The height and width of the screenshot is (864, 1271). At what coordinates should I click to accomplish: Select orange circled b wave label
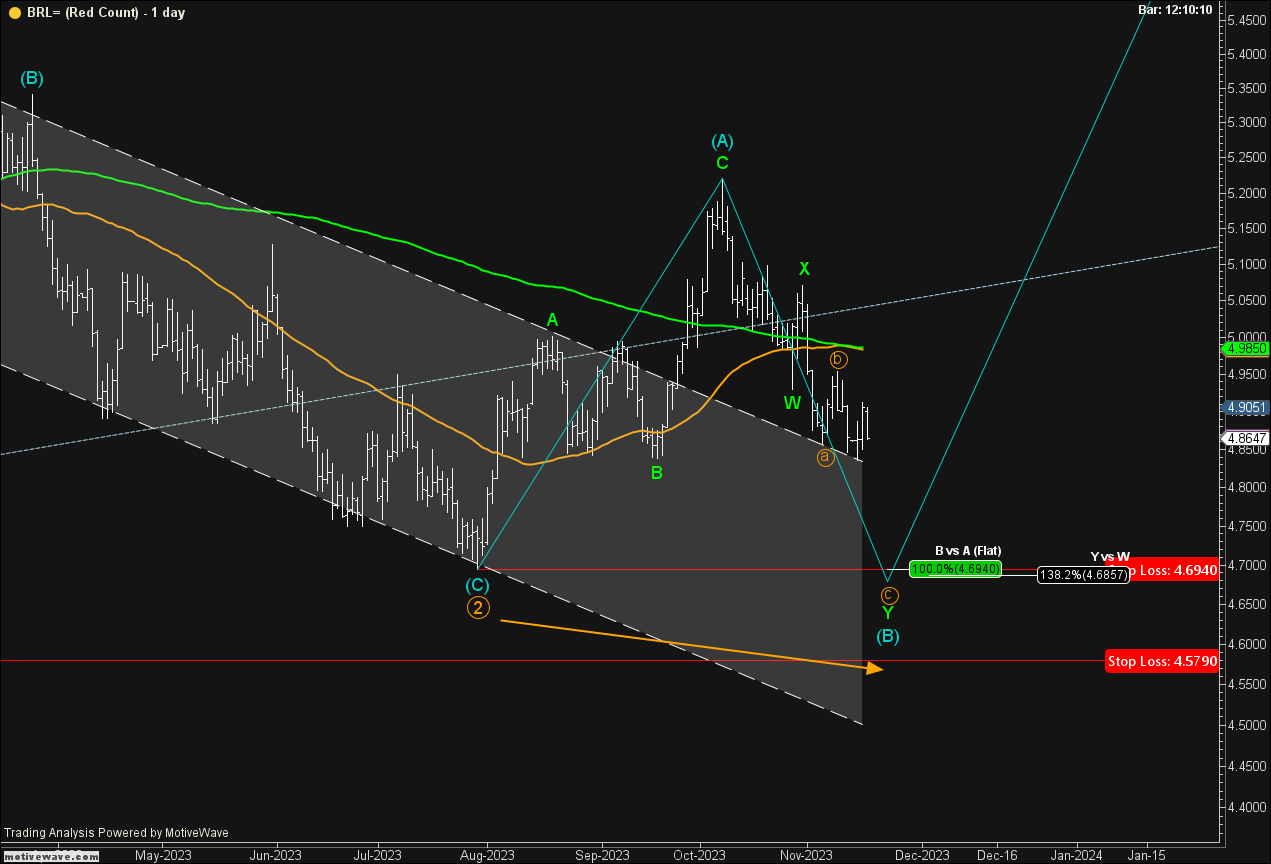click(838, 358)
